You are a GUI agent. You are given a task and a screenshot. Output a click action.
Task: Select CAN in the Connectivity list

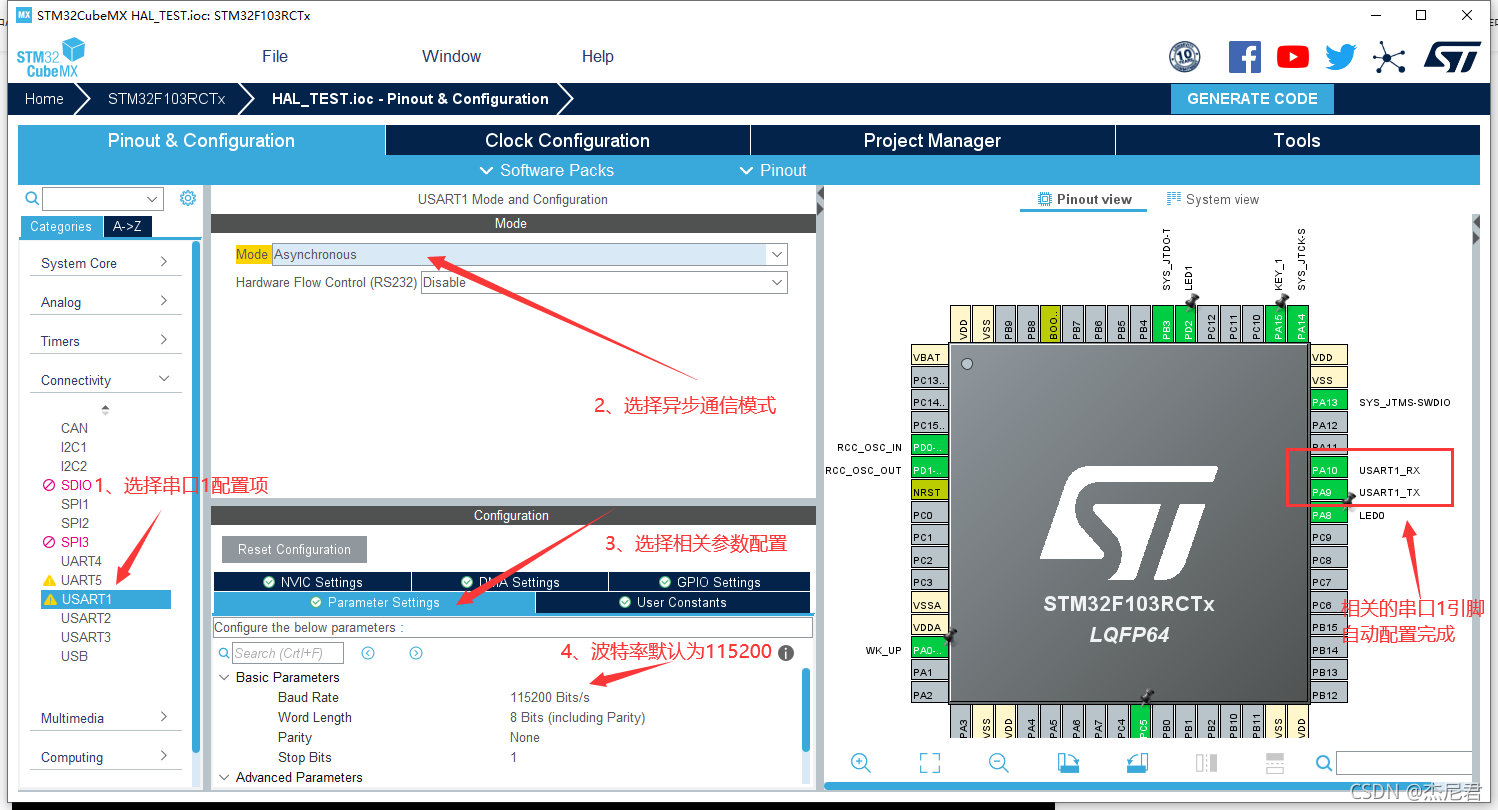[74, 428]
